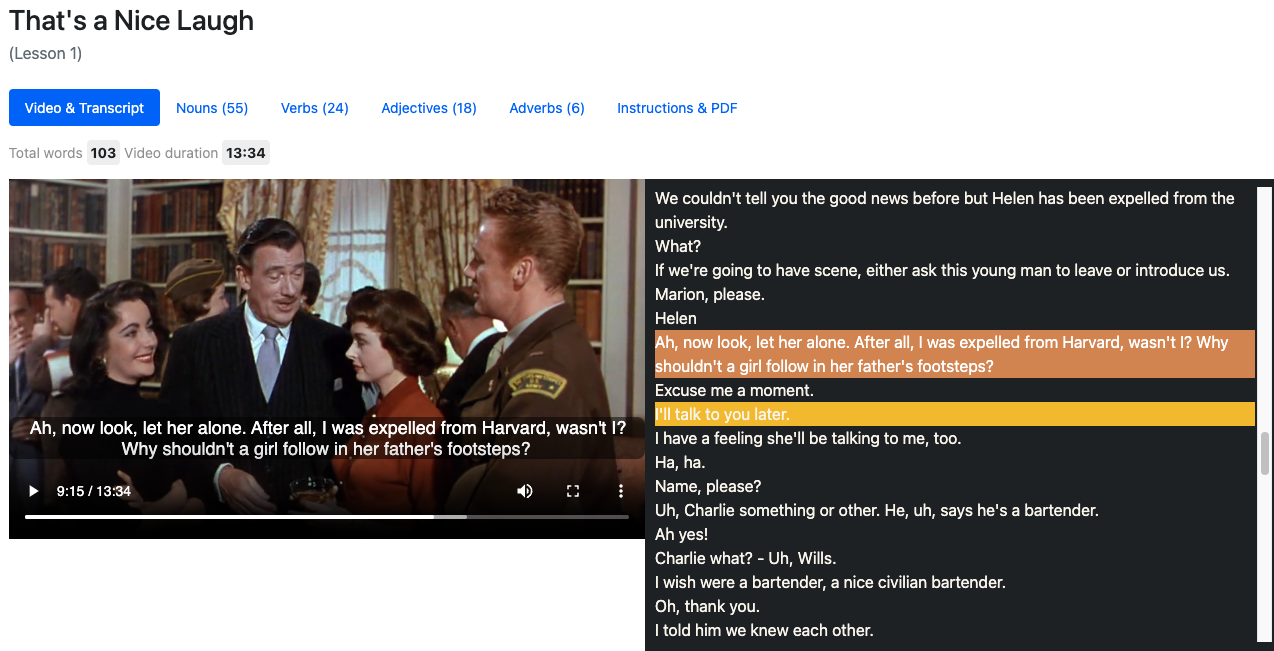
Task: Select transcript line "Ha, ha."
Action: (955, 462)
